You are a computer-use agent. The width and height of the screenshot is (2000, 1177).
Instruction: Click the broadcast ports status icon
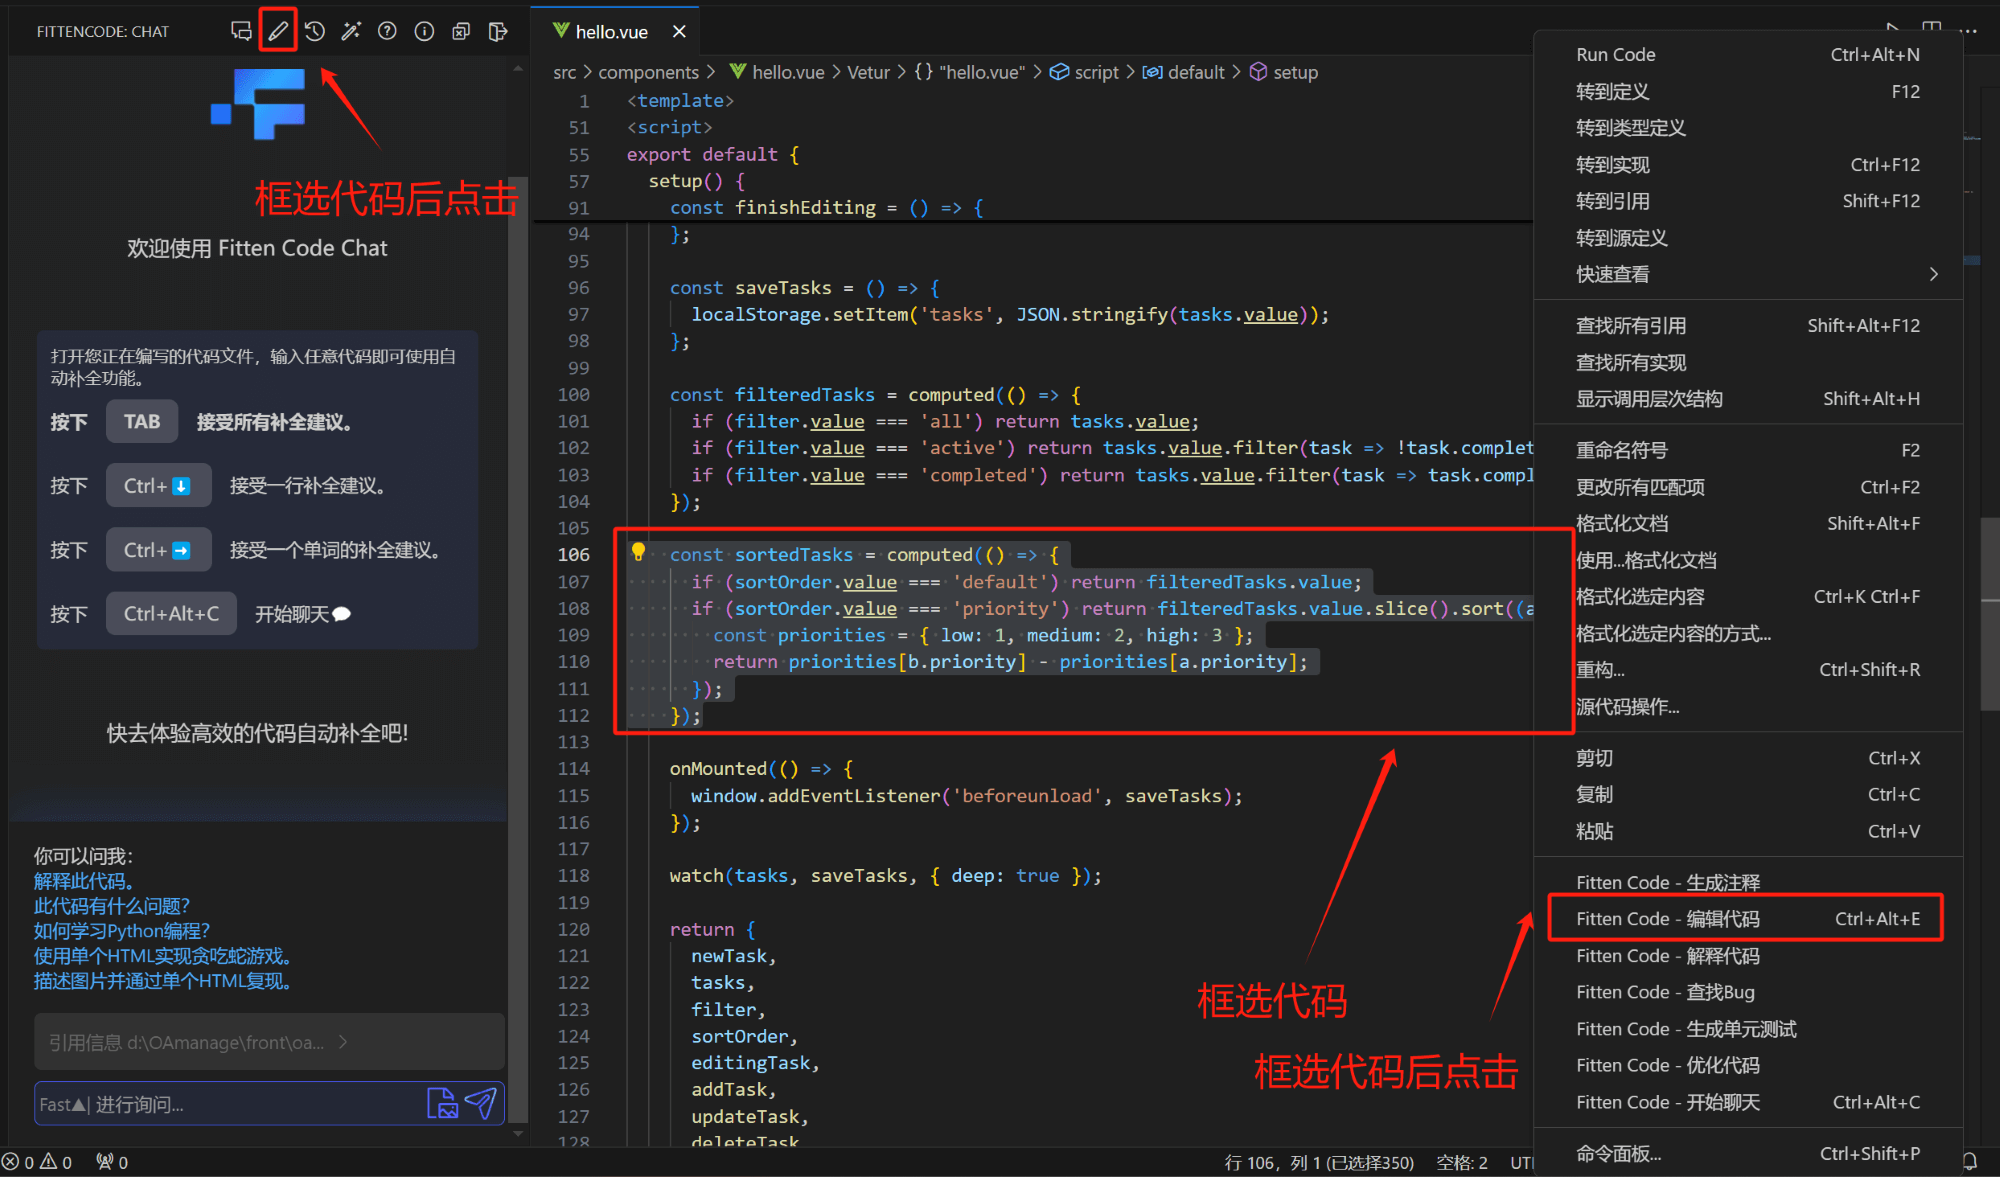tap(111, 1162)
